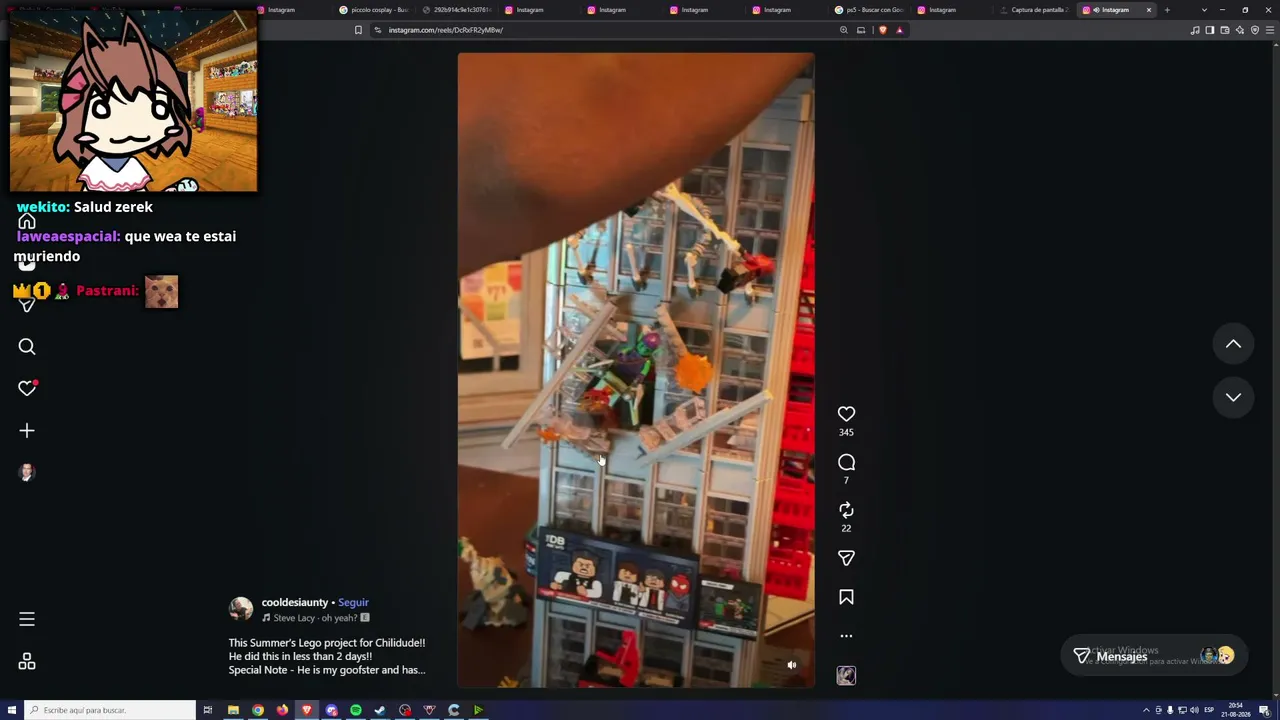Image resolution: width=1280 pixels, height=720 pixels.
Task: Open Google Chrome from the taskbar
Action: [x=258, y=710]
